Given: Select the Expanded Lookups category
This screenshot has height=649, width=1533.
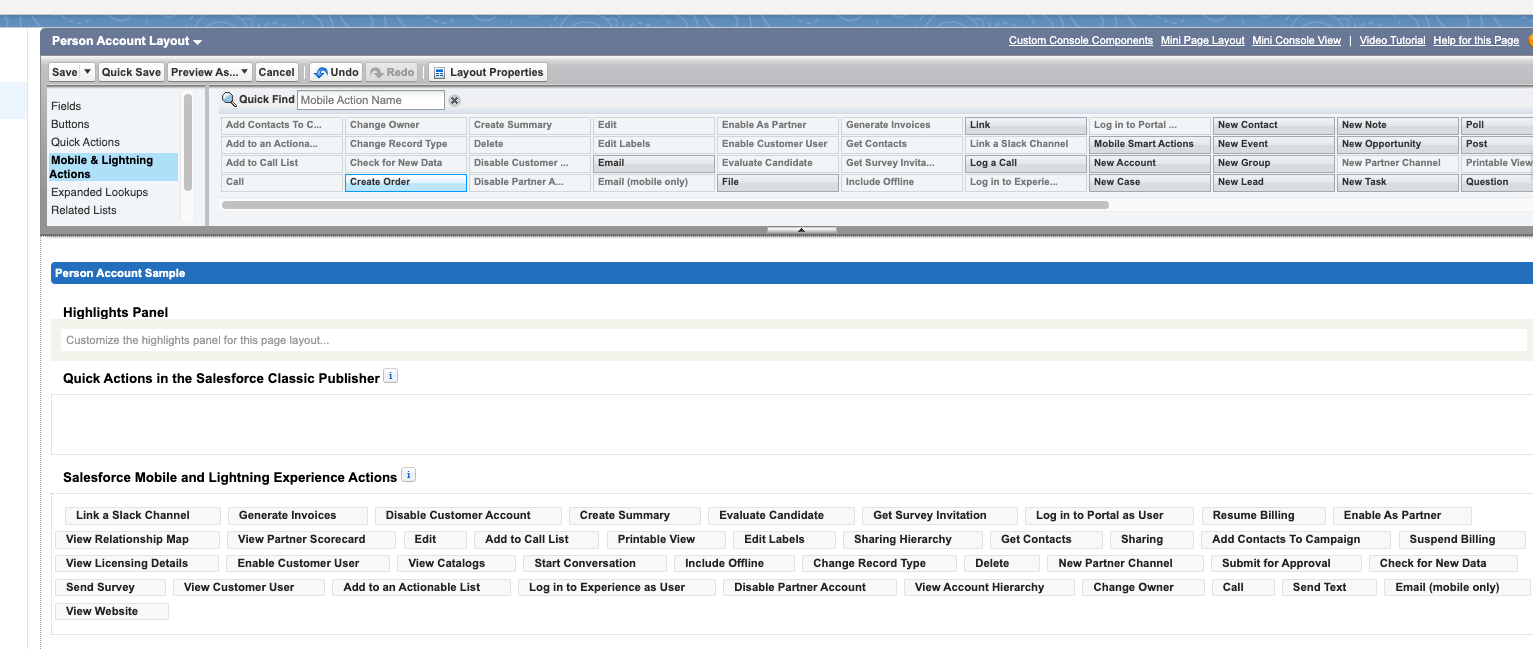Looking at the screenshot, I should coord(99,192).
